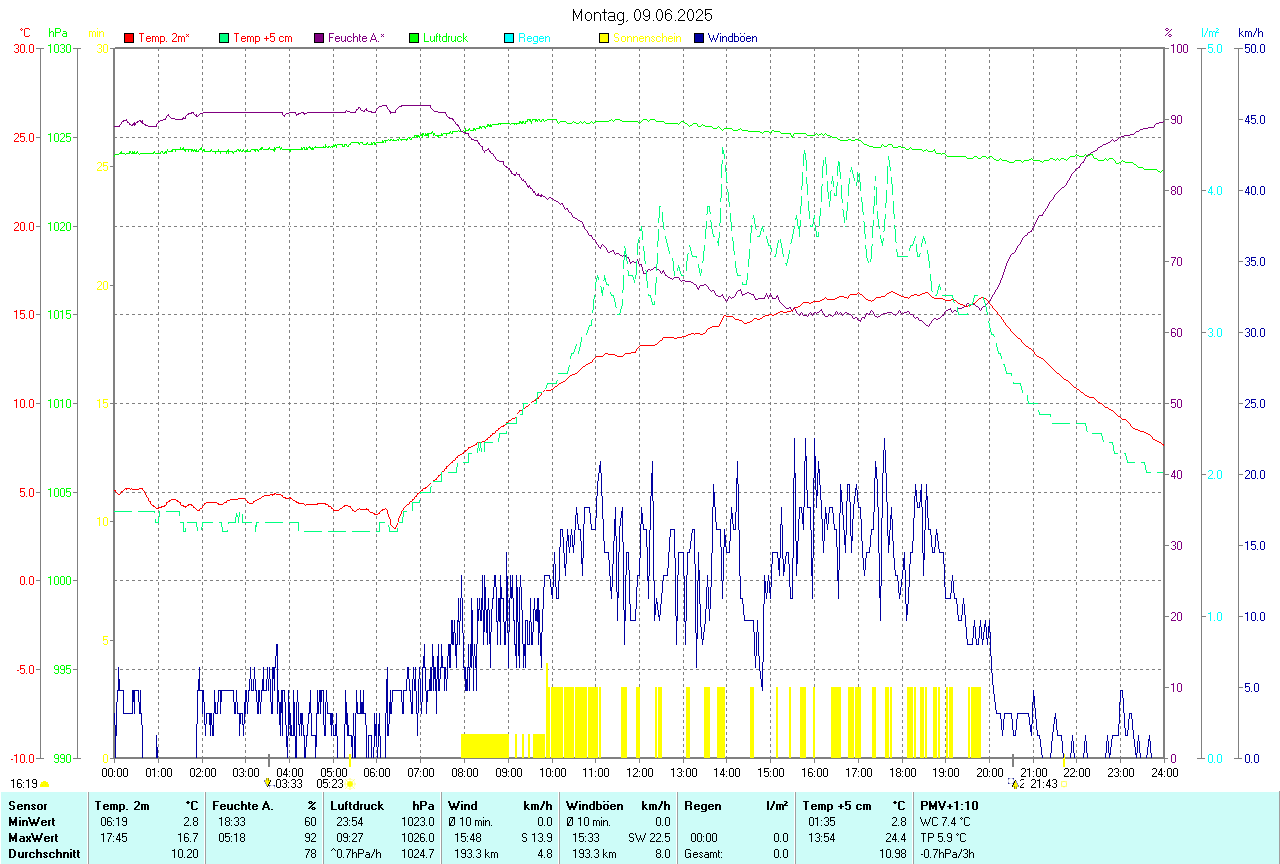Click the chart title Montag, 09.06.2025
1280x864 pixels.
642,15
